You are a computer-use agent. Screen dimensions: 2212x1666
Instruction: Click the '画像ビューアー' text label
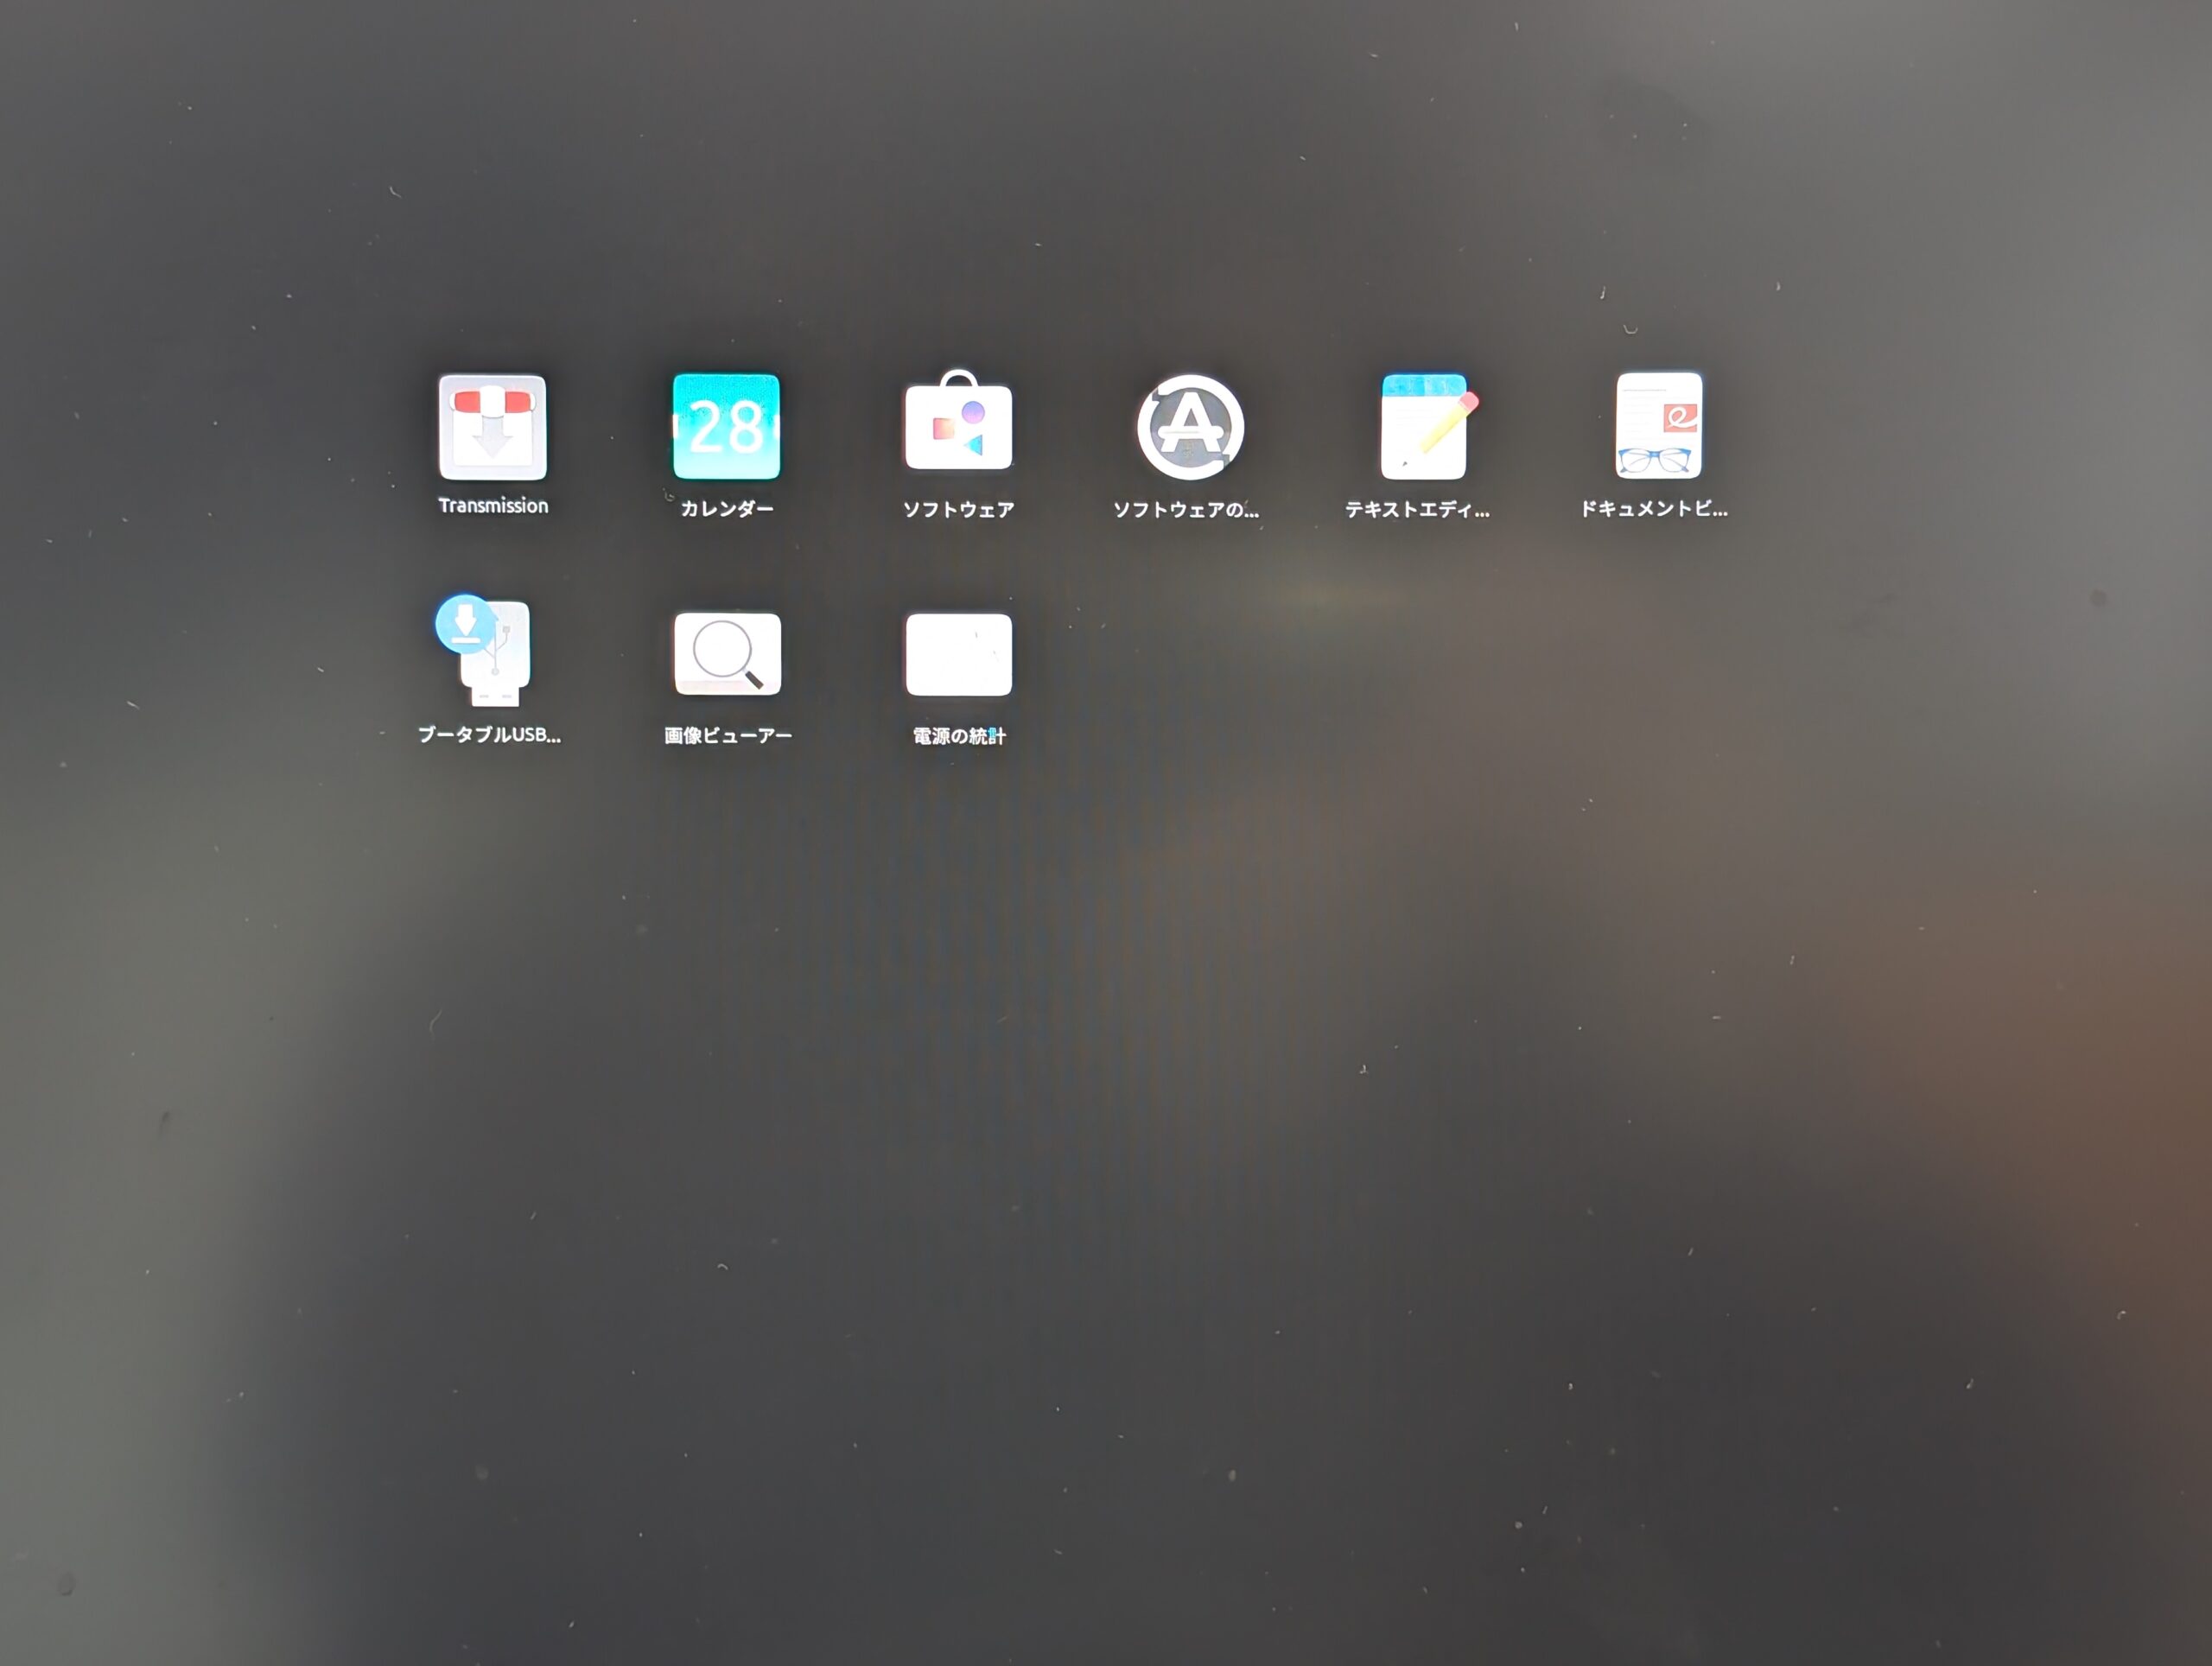click(728, 736)
